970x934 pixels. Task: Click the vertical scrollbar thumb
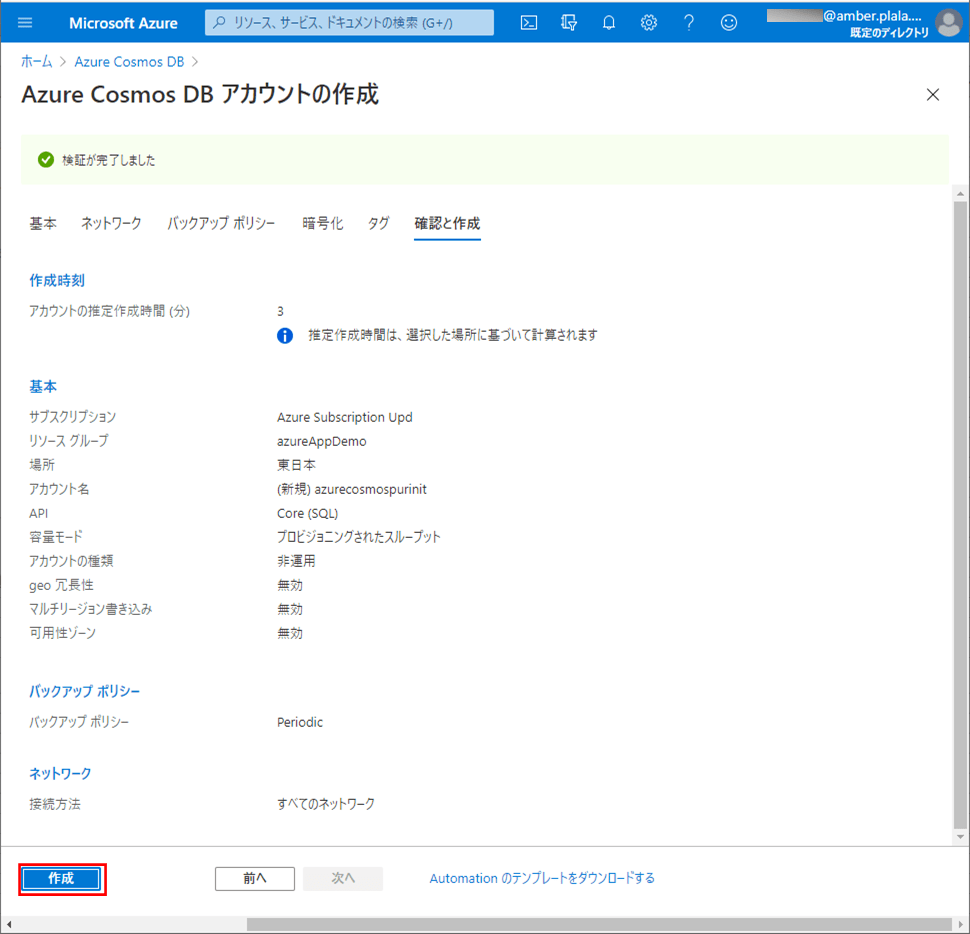[959, 513]
